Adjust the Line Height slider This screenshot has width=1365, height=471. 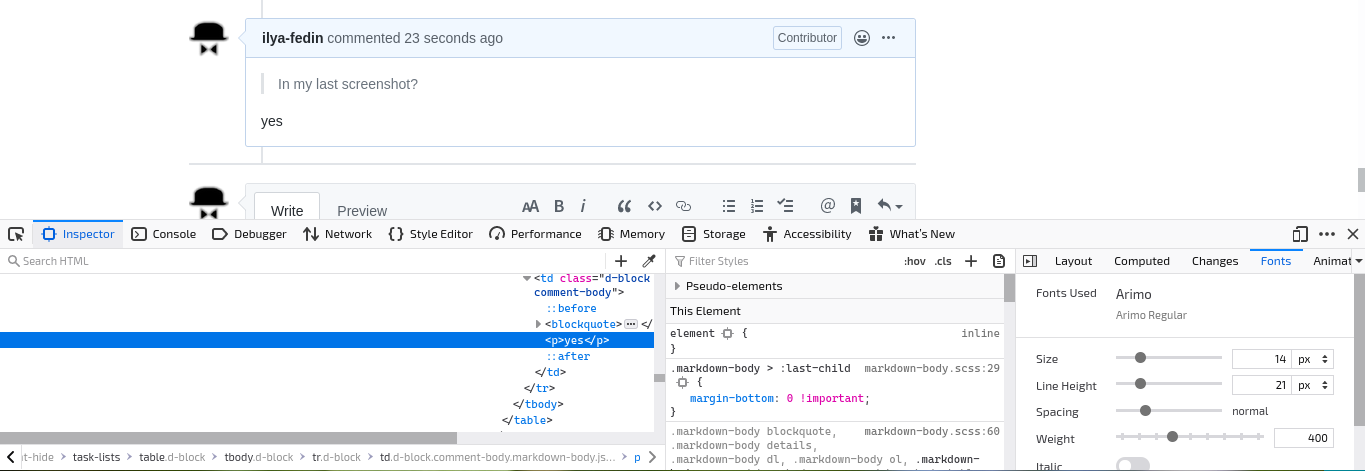click(1169, 383)
